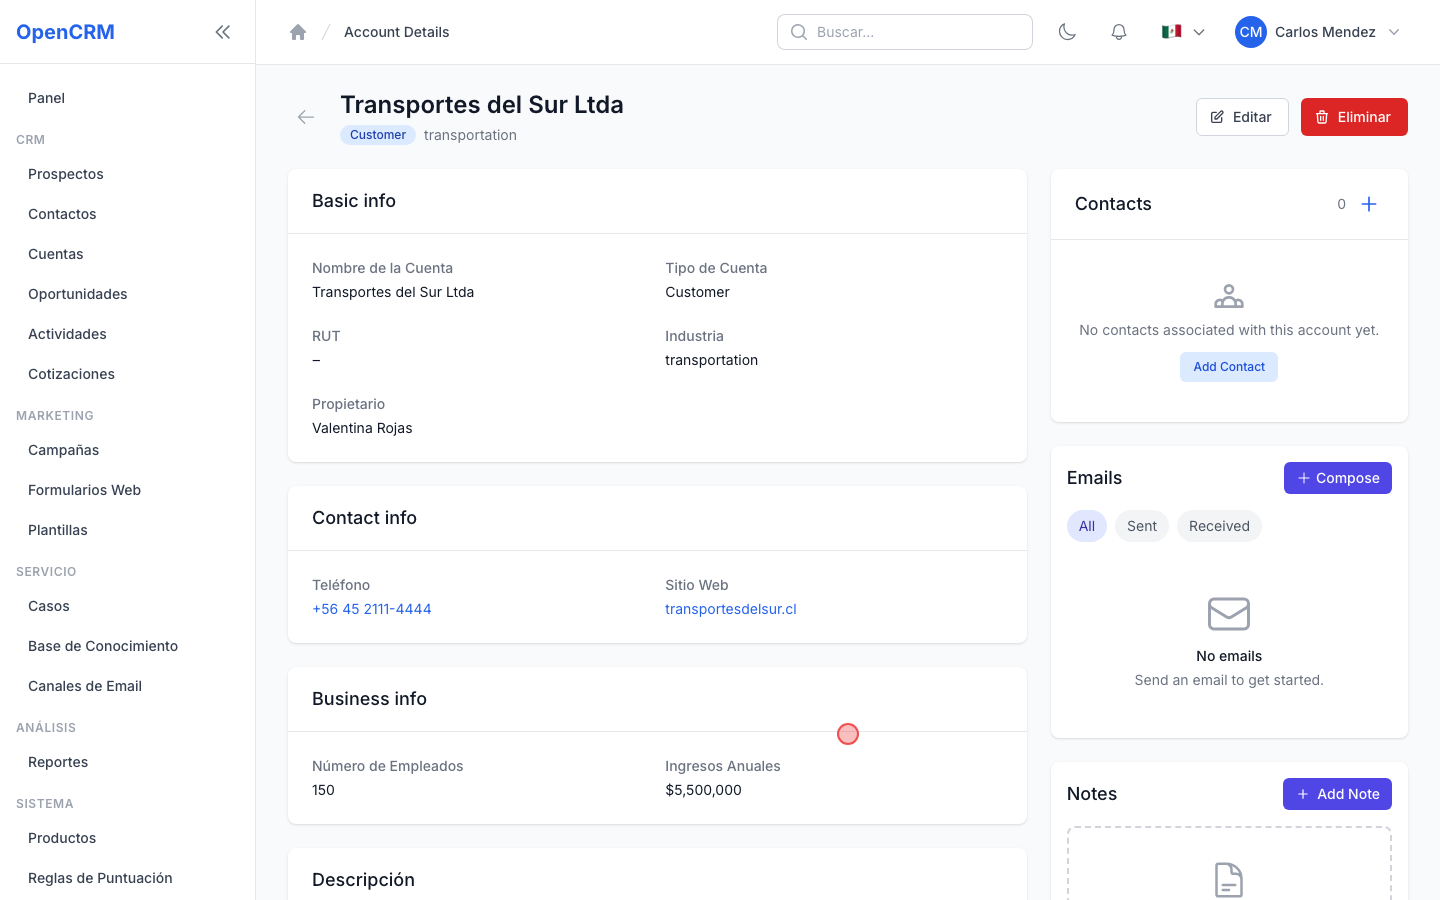The width and height of the screenshot is (1440, 900).
Task: Go to Plantillas
Action: (127, 530)
